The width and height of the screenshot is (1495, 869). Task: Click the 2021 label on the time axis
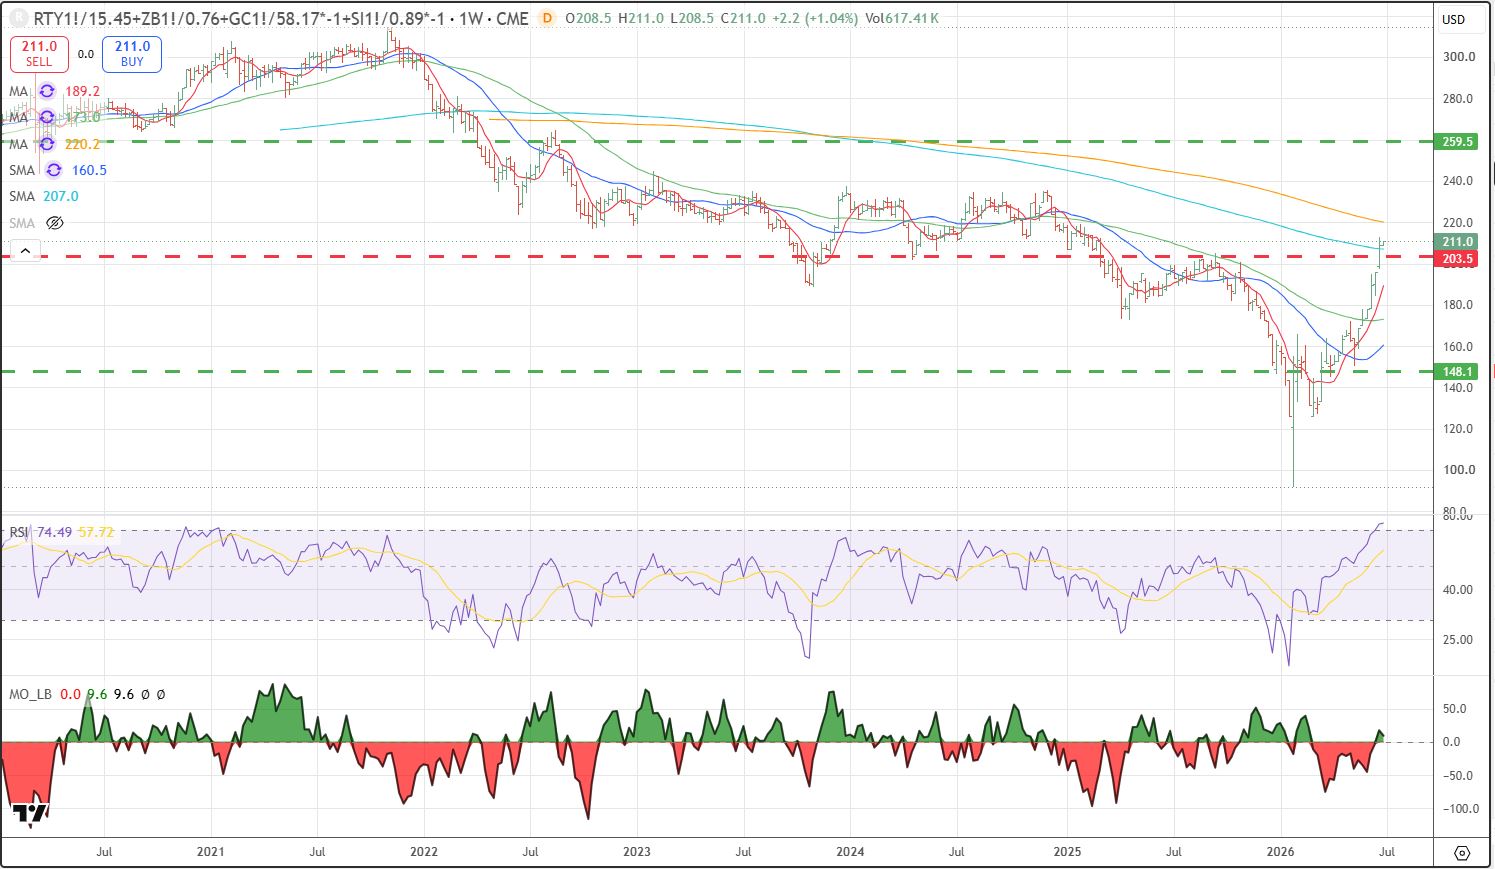[x=210, y=852]
